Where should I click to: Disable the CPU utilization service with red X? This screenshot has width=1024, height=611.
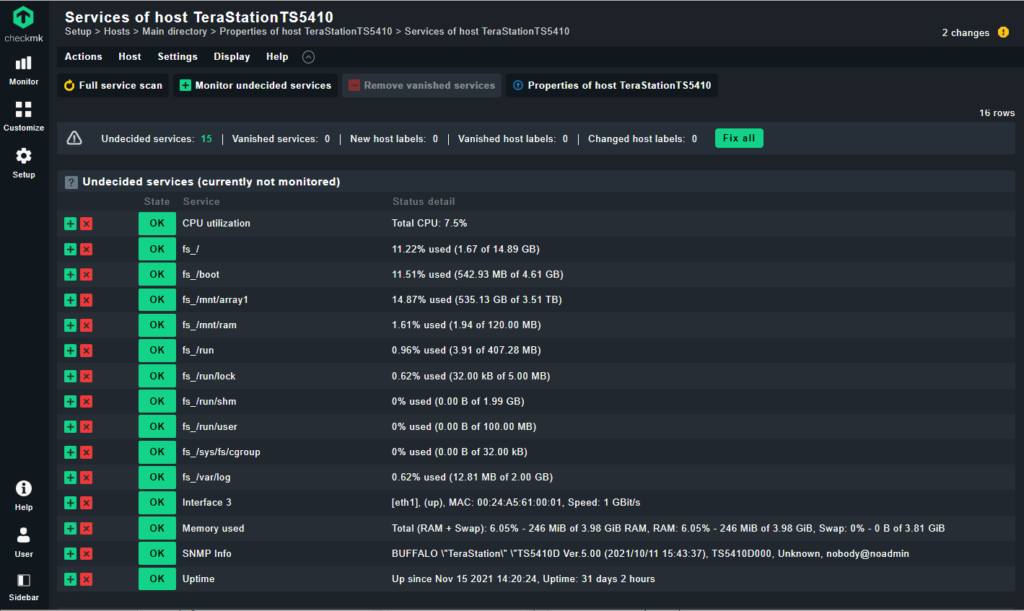pyautogui.click(x=86, y=224)
